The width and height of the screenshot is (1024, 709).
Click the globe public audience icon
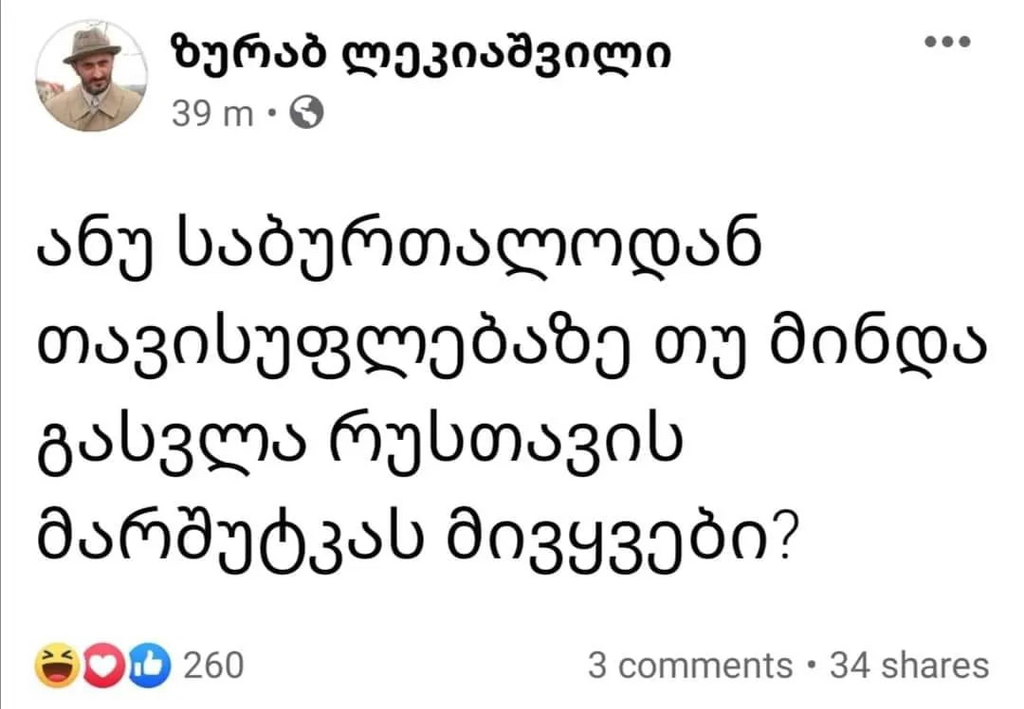pos(305,115)
